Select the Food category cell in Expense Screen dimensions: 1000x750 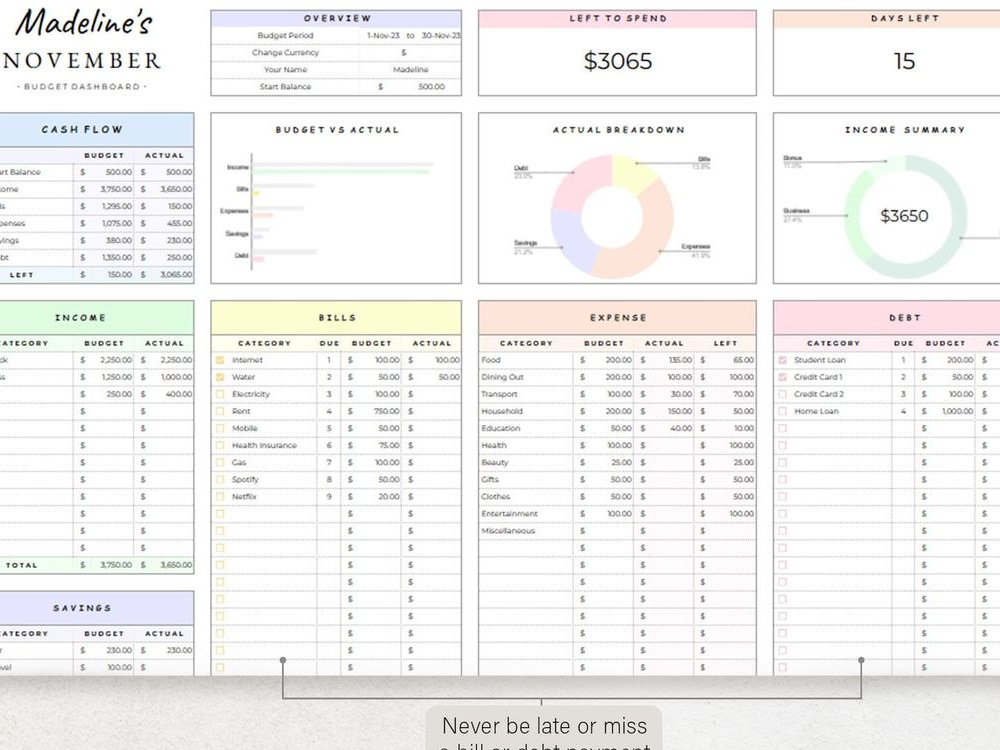coord(526,360)
